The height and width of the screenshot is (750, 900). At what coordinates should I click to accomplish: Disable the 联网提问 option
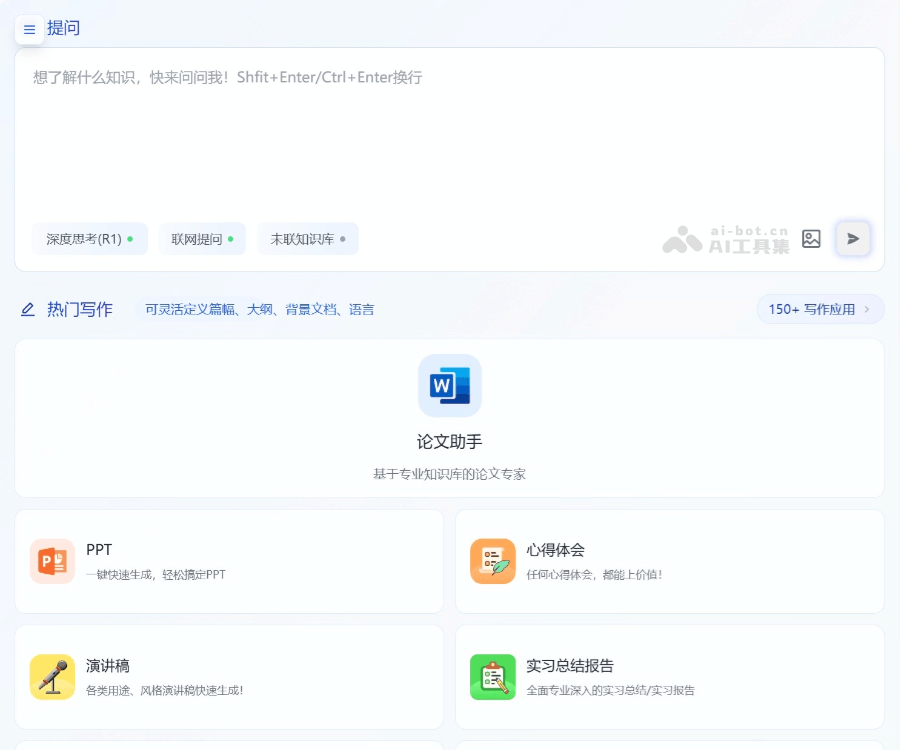(202, 239)
